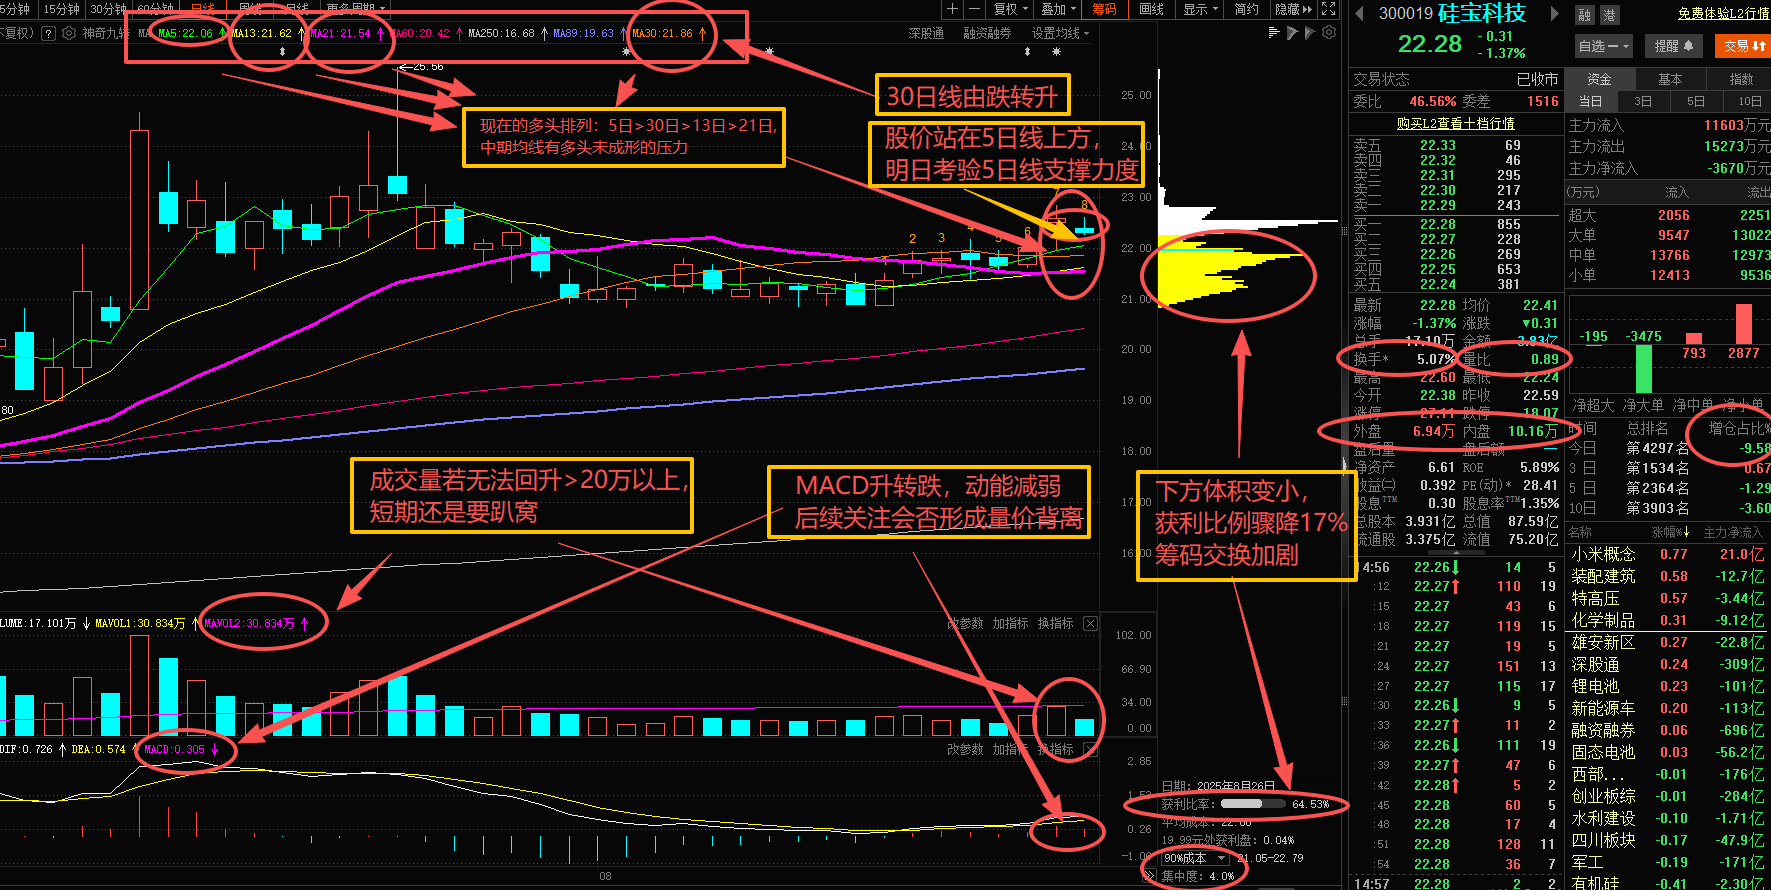Set alert with 提醒 bell
This screenshot has height=890, width=1771.
click(1673, 46)
